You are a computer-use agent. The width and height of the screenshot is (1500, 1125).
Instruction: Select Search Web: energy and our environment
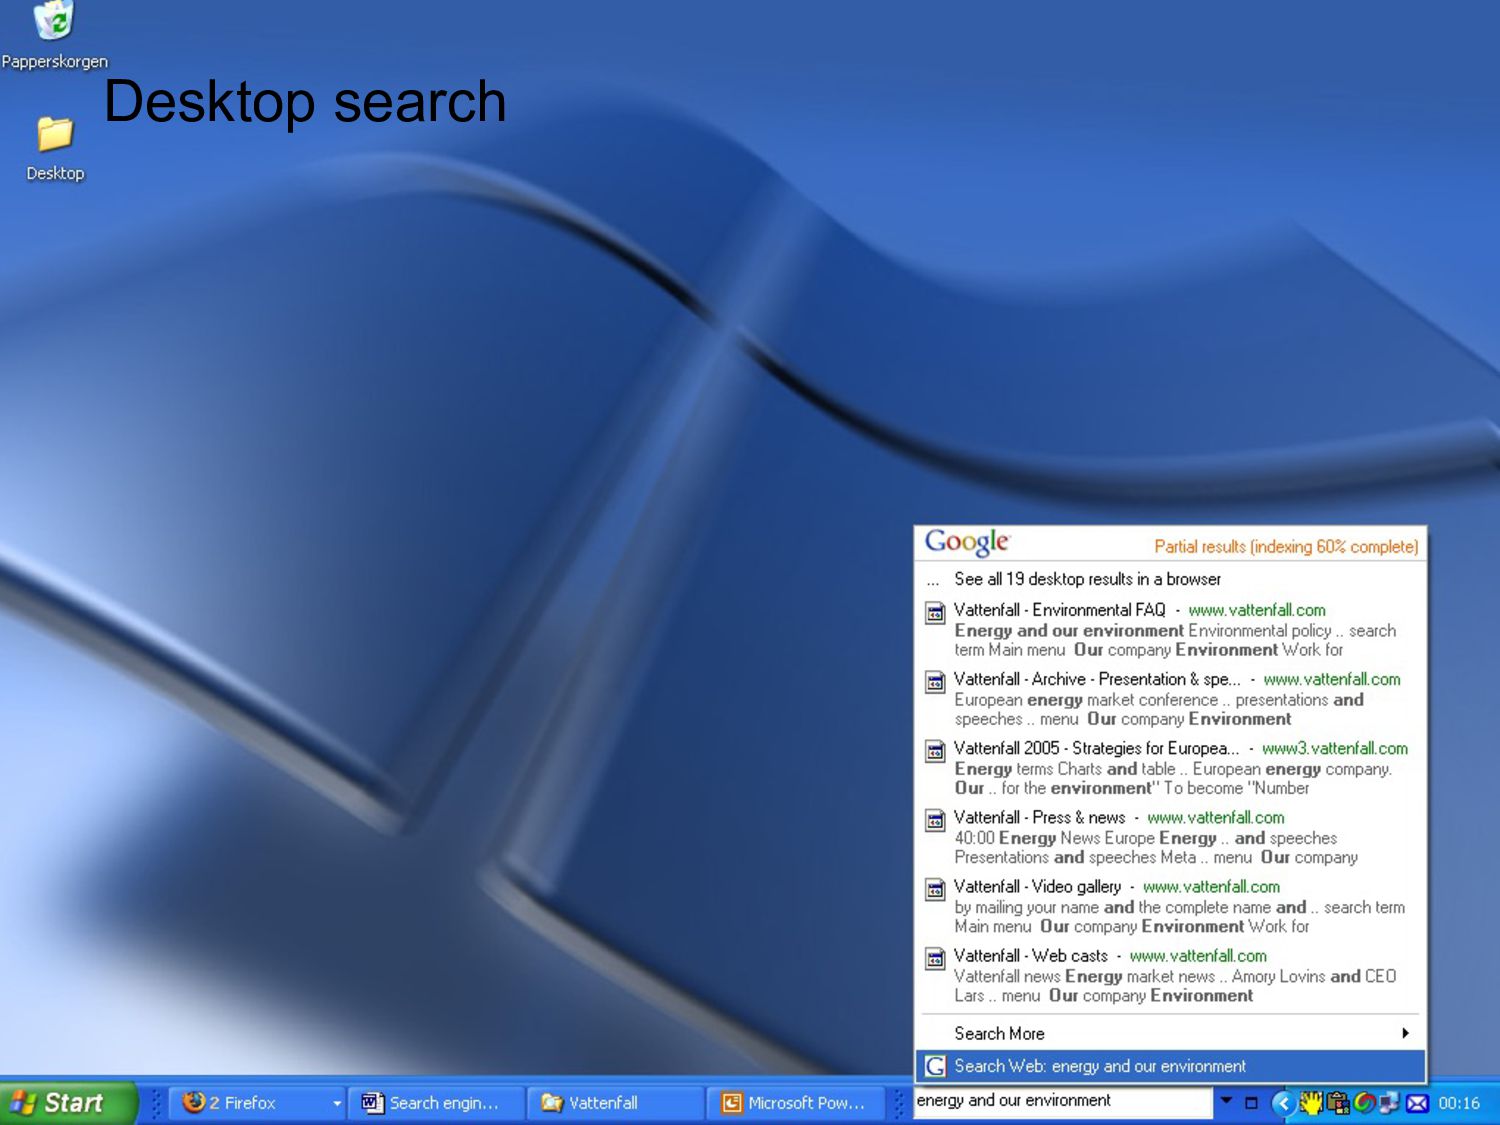[1170, 1066]
